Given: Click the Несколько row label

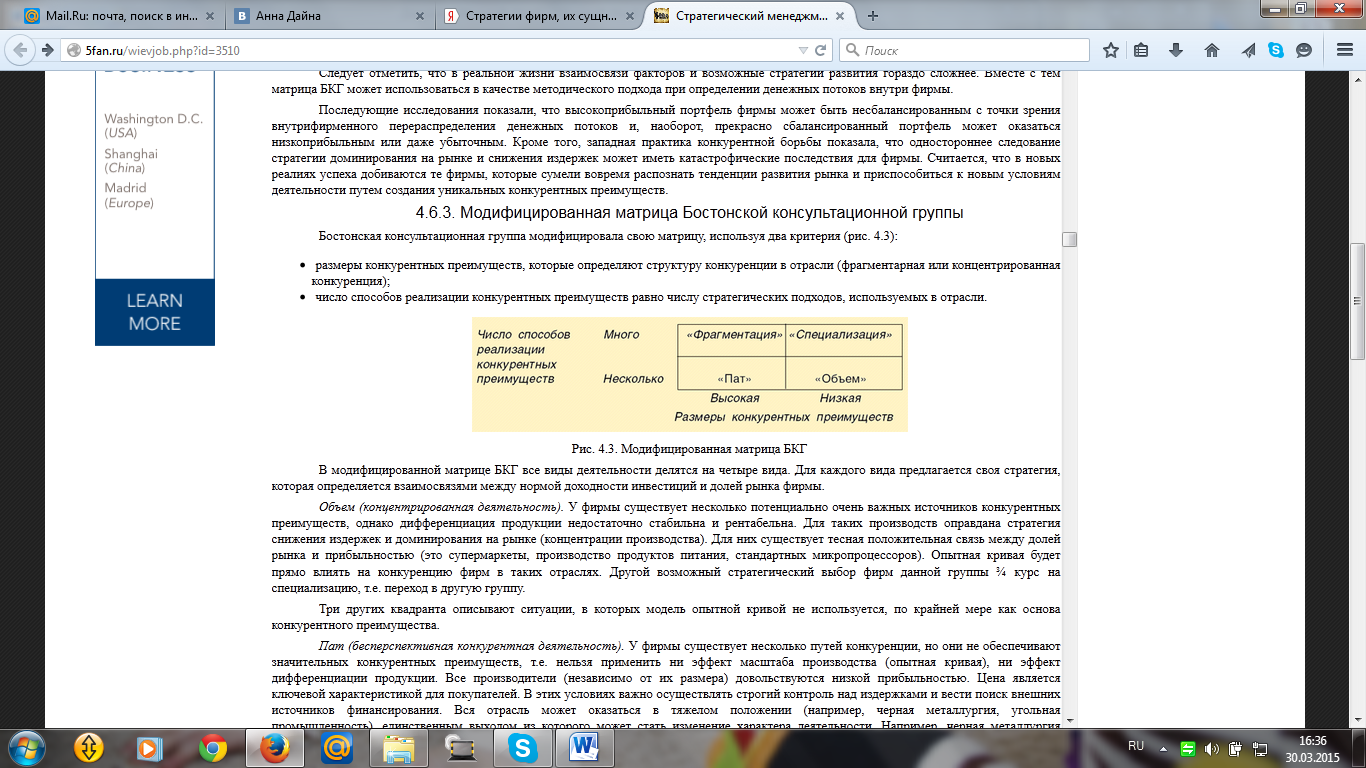Looking at the screenshot, I should (x=633, y=378).
